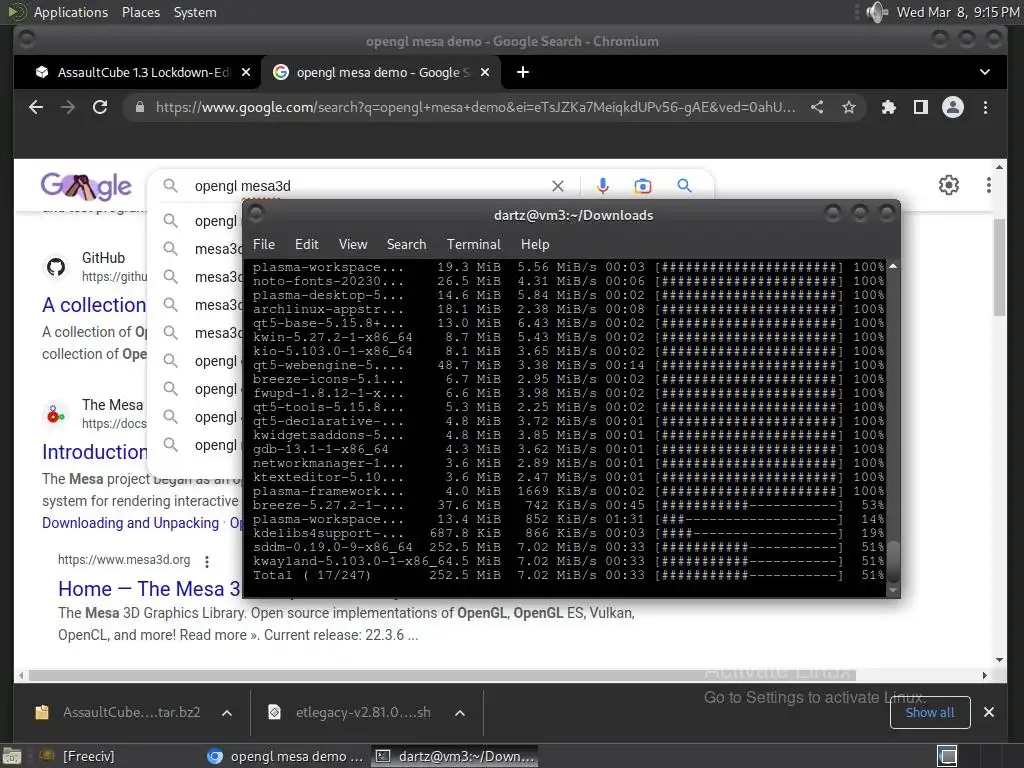The width and height of the screenshot is (1024, 768).
Task: Switch to dartz@vm3 terminal in taskbar
Action: click(x=455, y=756)
